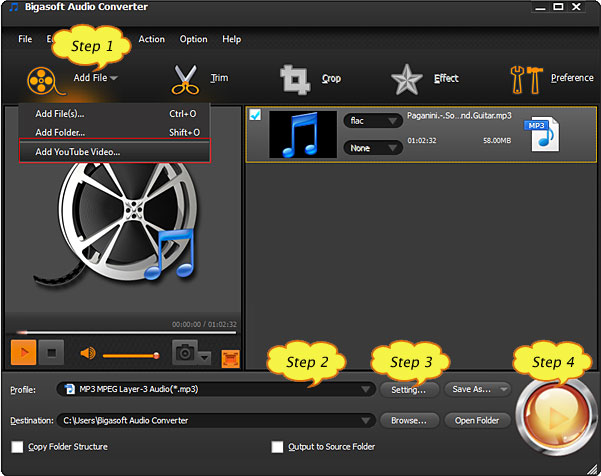Close the Bigasoft Audio Converter window
601x476 pixels.
tap(576, 7)
